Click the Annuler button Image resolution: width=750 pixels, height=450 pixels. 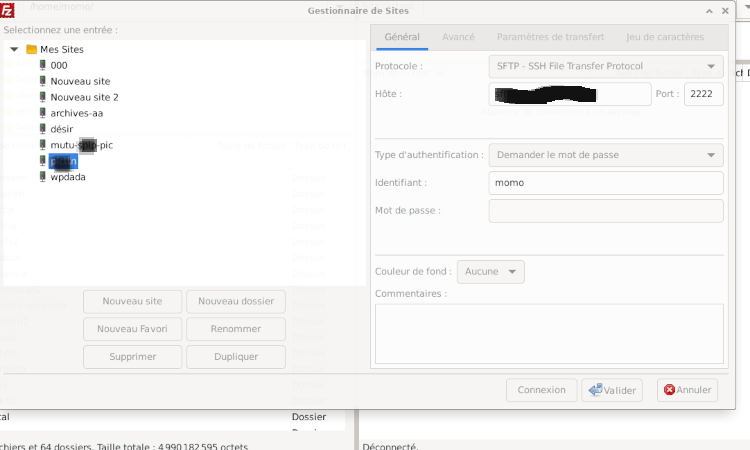(x=687, y=390)
